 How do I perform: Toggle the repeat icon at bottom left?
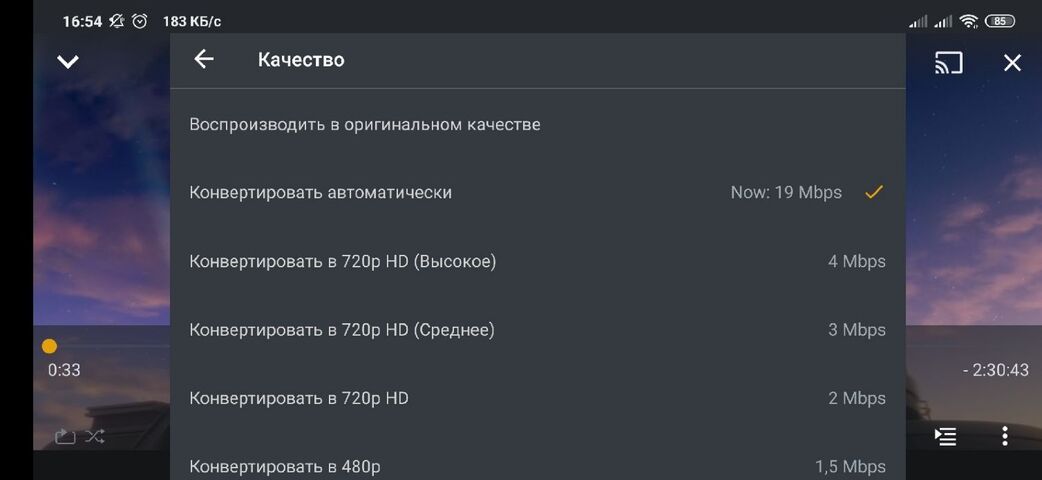(64, 436)
